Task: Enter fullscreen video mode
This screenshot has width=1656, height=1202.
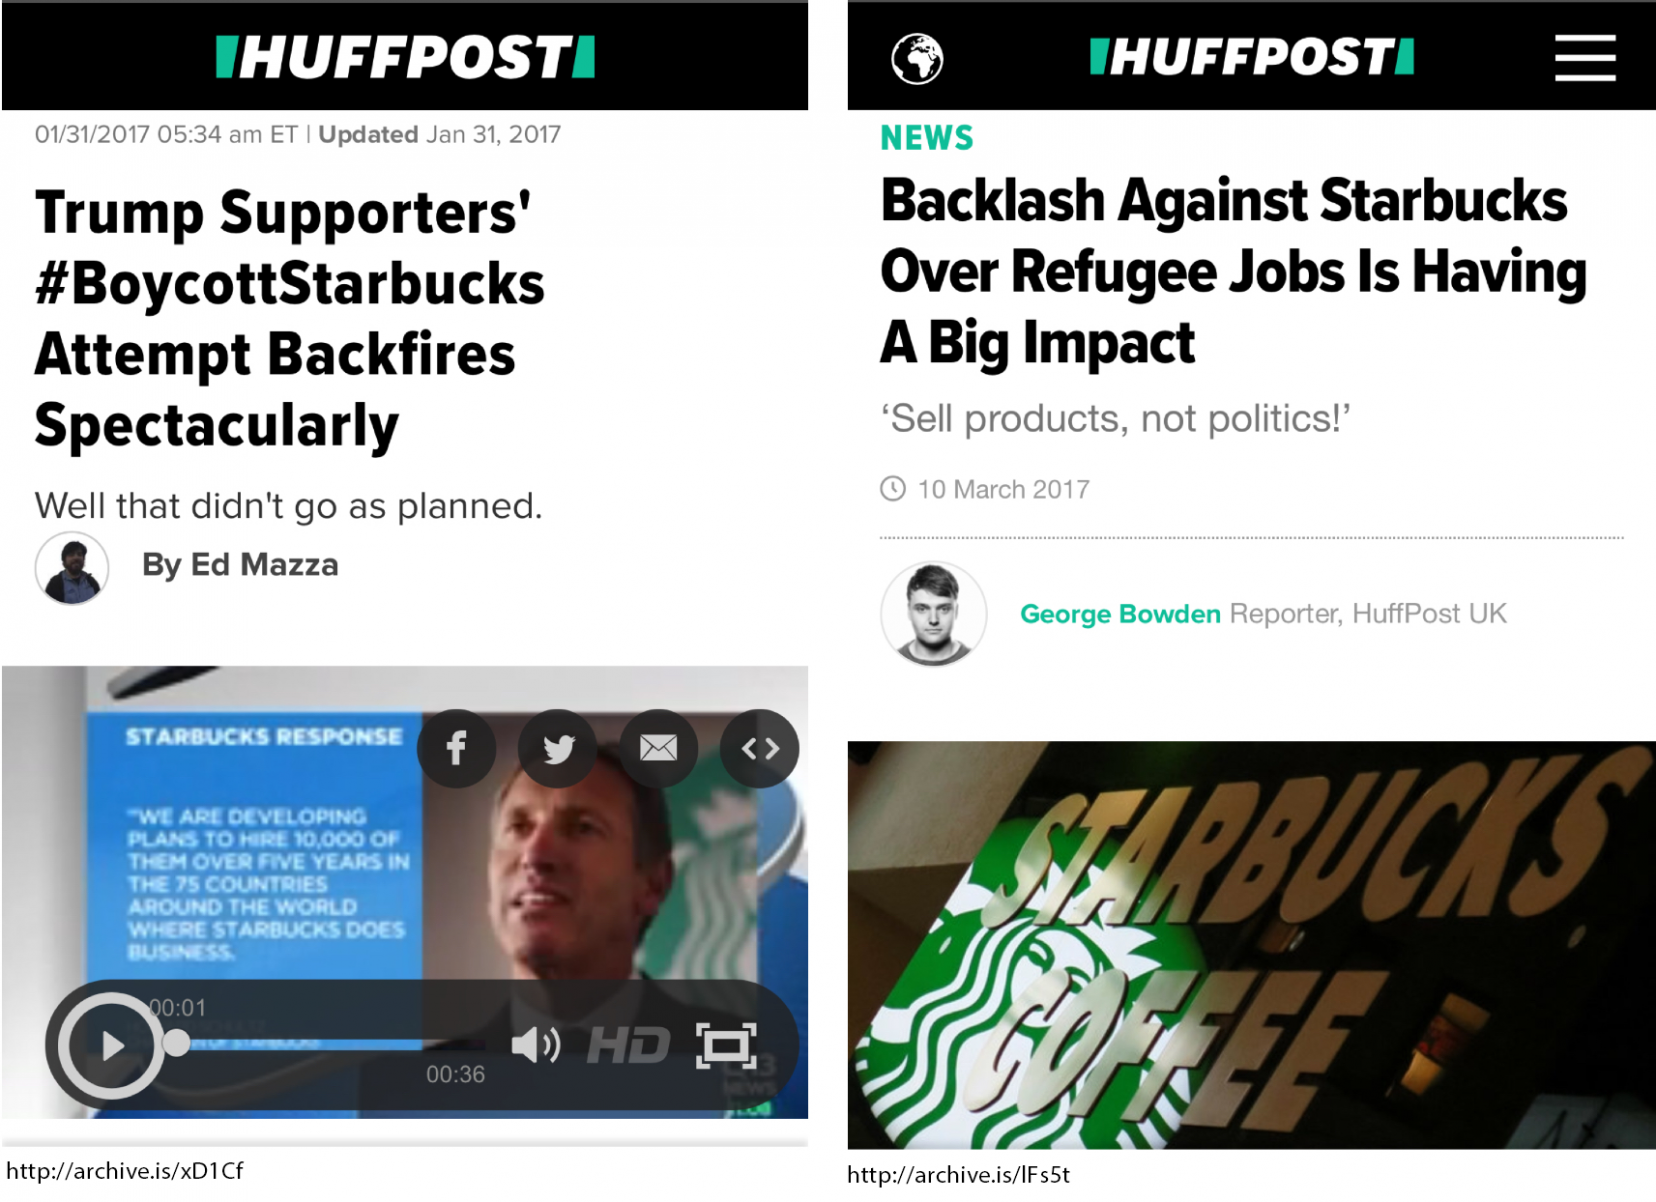Action: coord(726,1046)
